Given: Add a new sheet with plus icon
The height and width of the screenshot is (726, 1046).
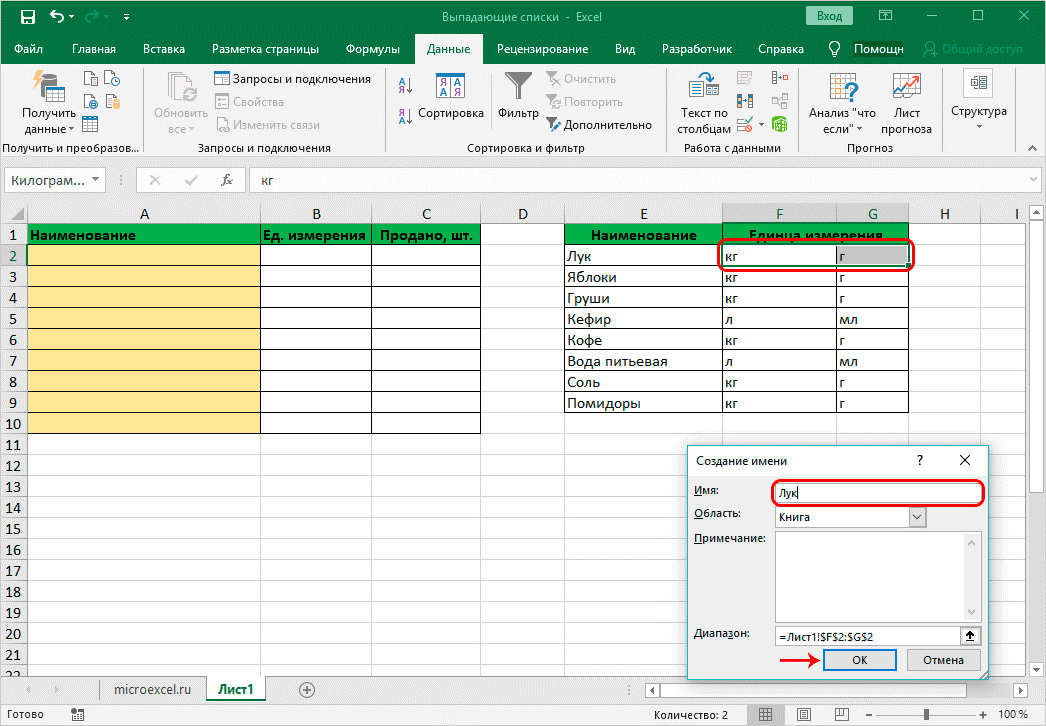Looking at the screenshot, I should click(307, 689).
